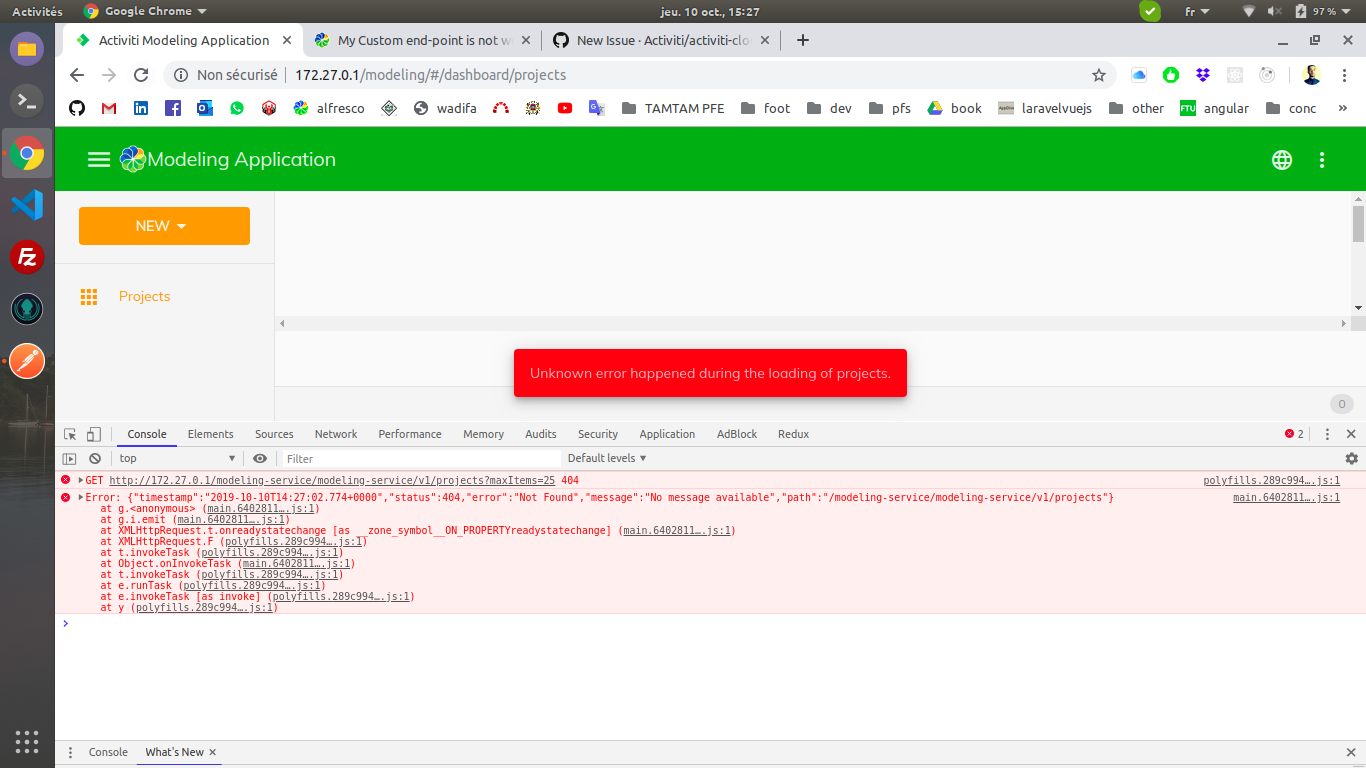Image resolution: width=1366 pixels, height=768 pixels.
Task: Show applications grid in dock
Action: tap(27, 741)
